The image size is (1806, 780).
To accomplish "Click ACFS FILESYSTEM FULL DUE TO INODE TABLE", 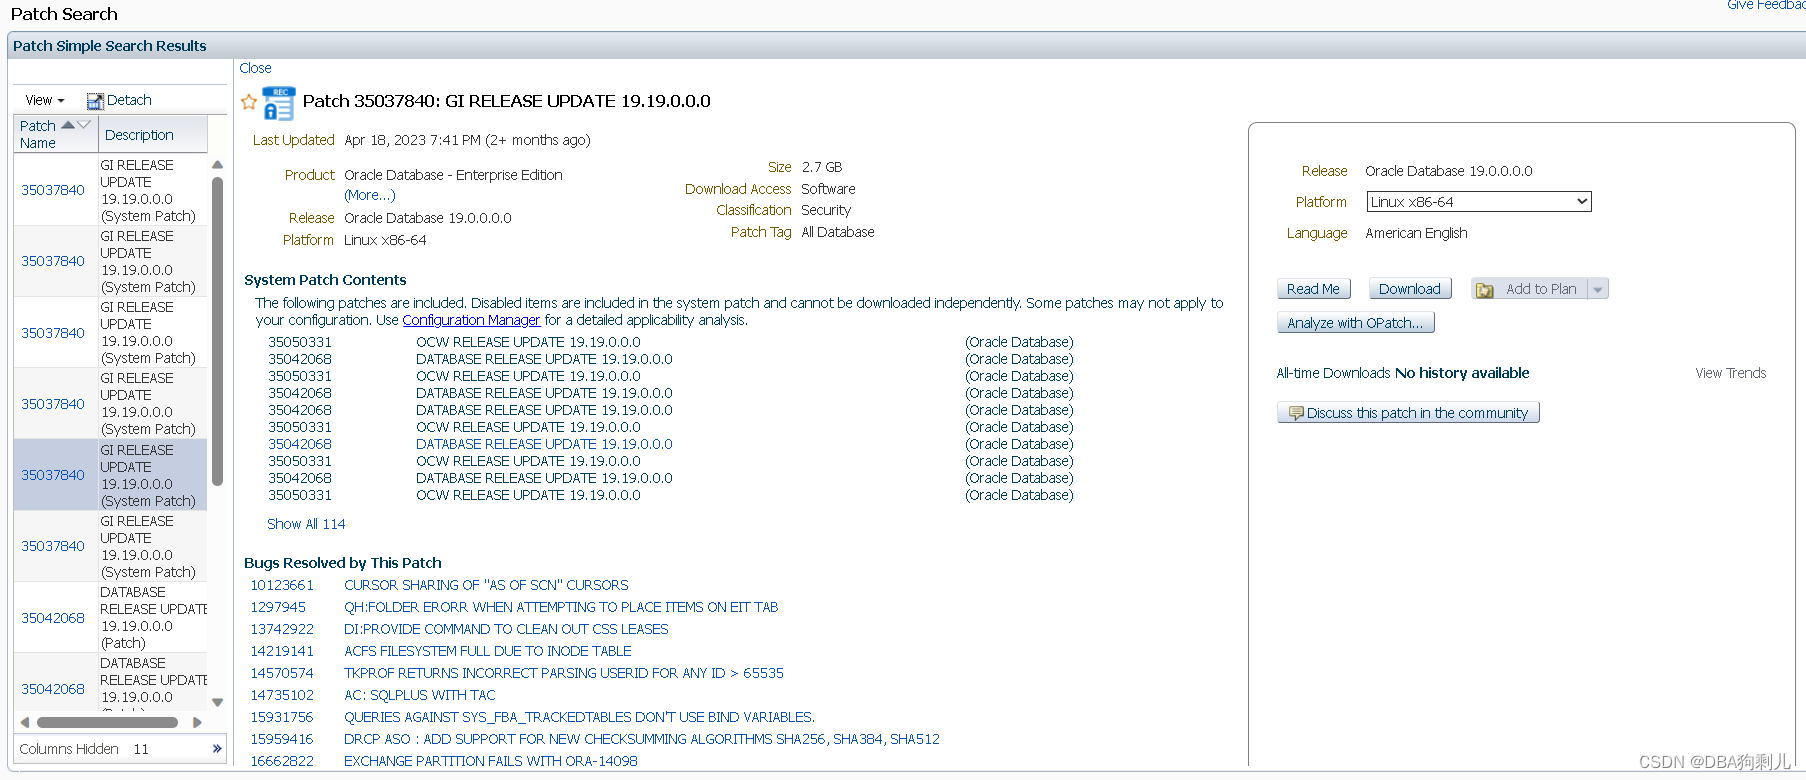I will click(x=488, y=651).
